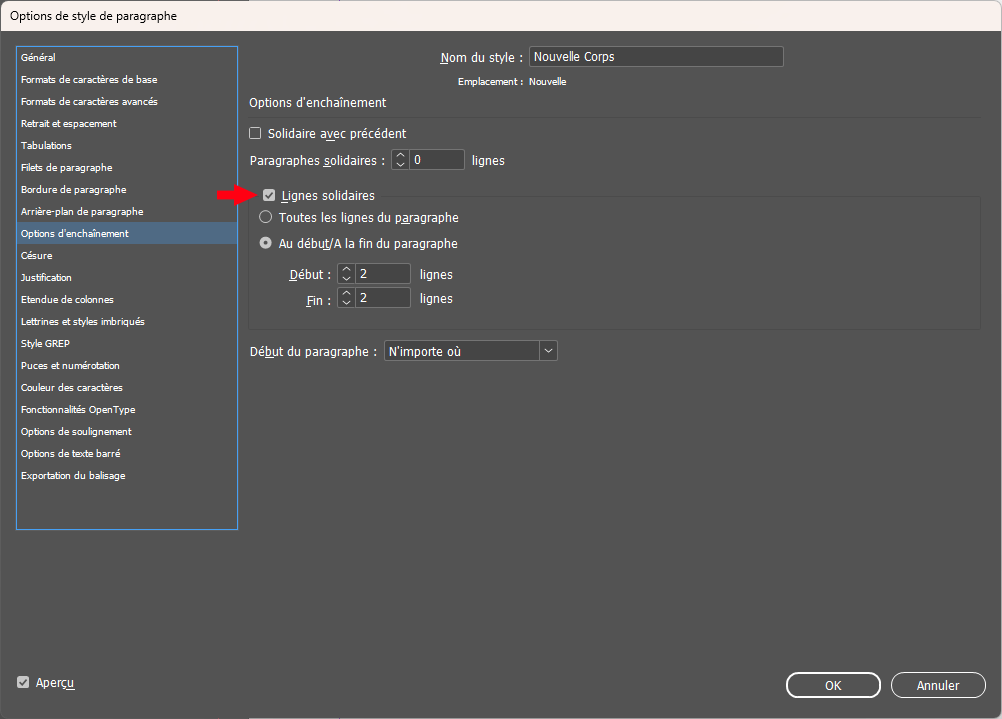Switch to Césure settings
Image resolution: width=1002 pixels, height=719 pixels.
pos(37,256)
